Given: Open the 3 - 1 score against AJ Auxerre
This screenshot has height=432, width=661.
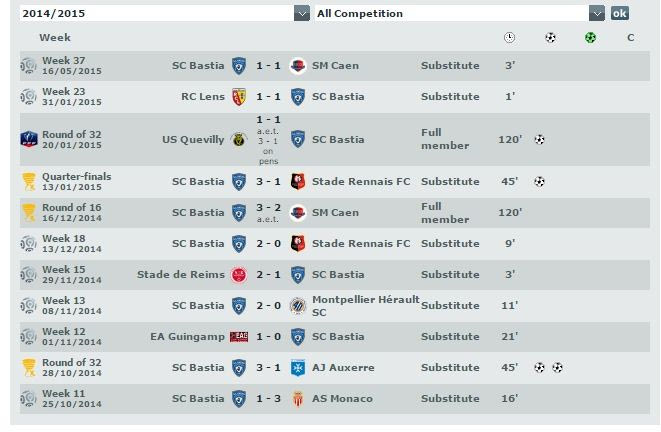Looking at the screenshot, I should 268,367.
